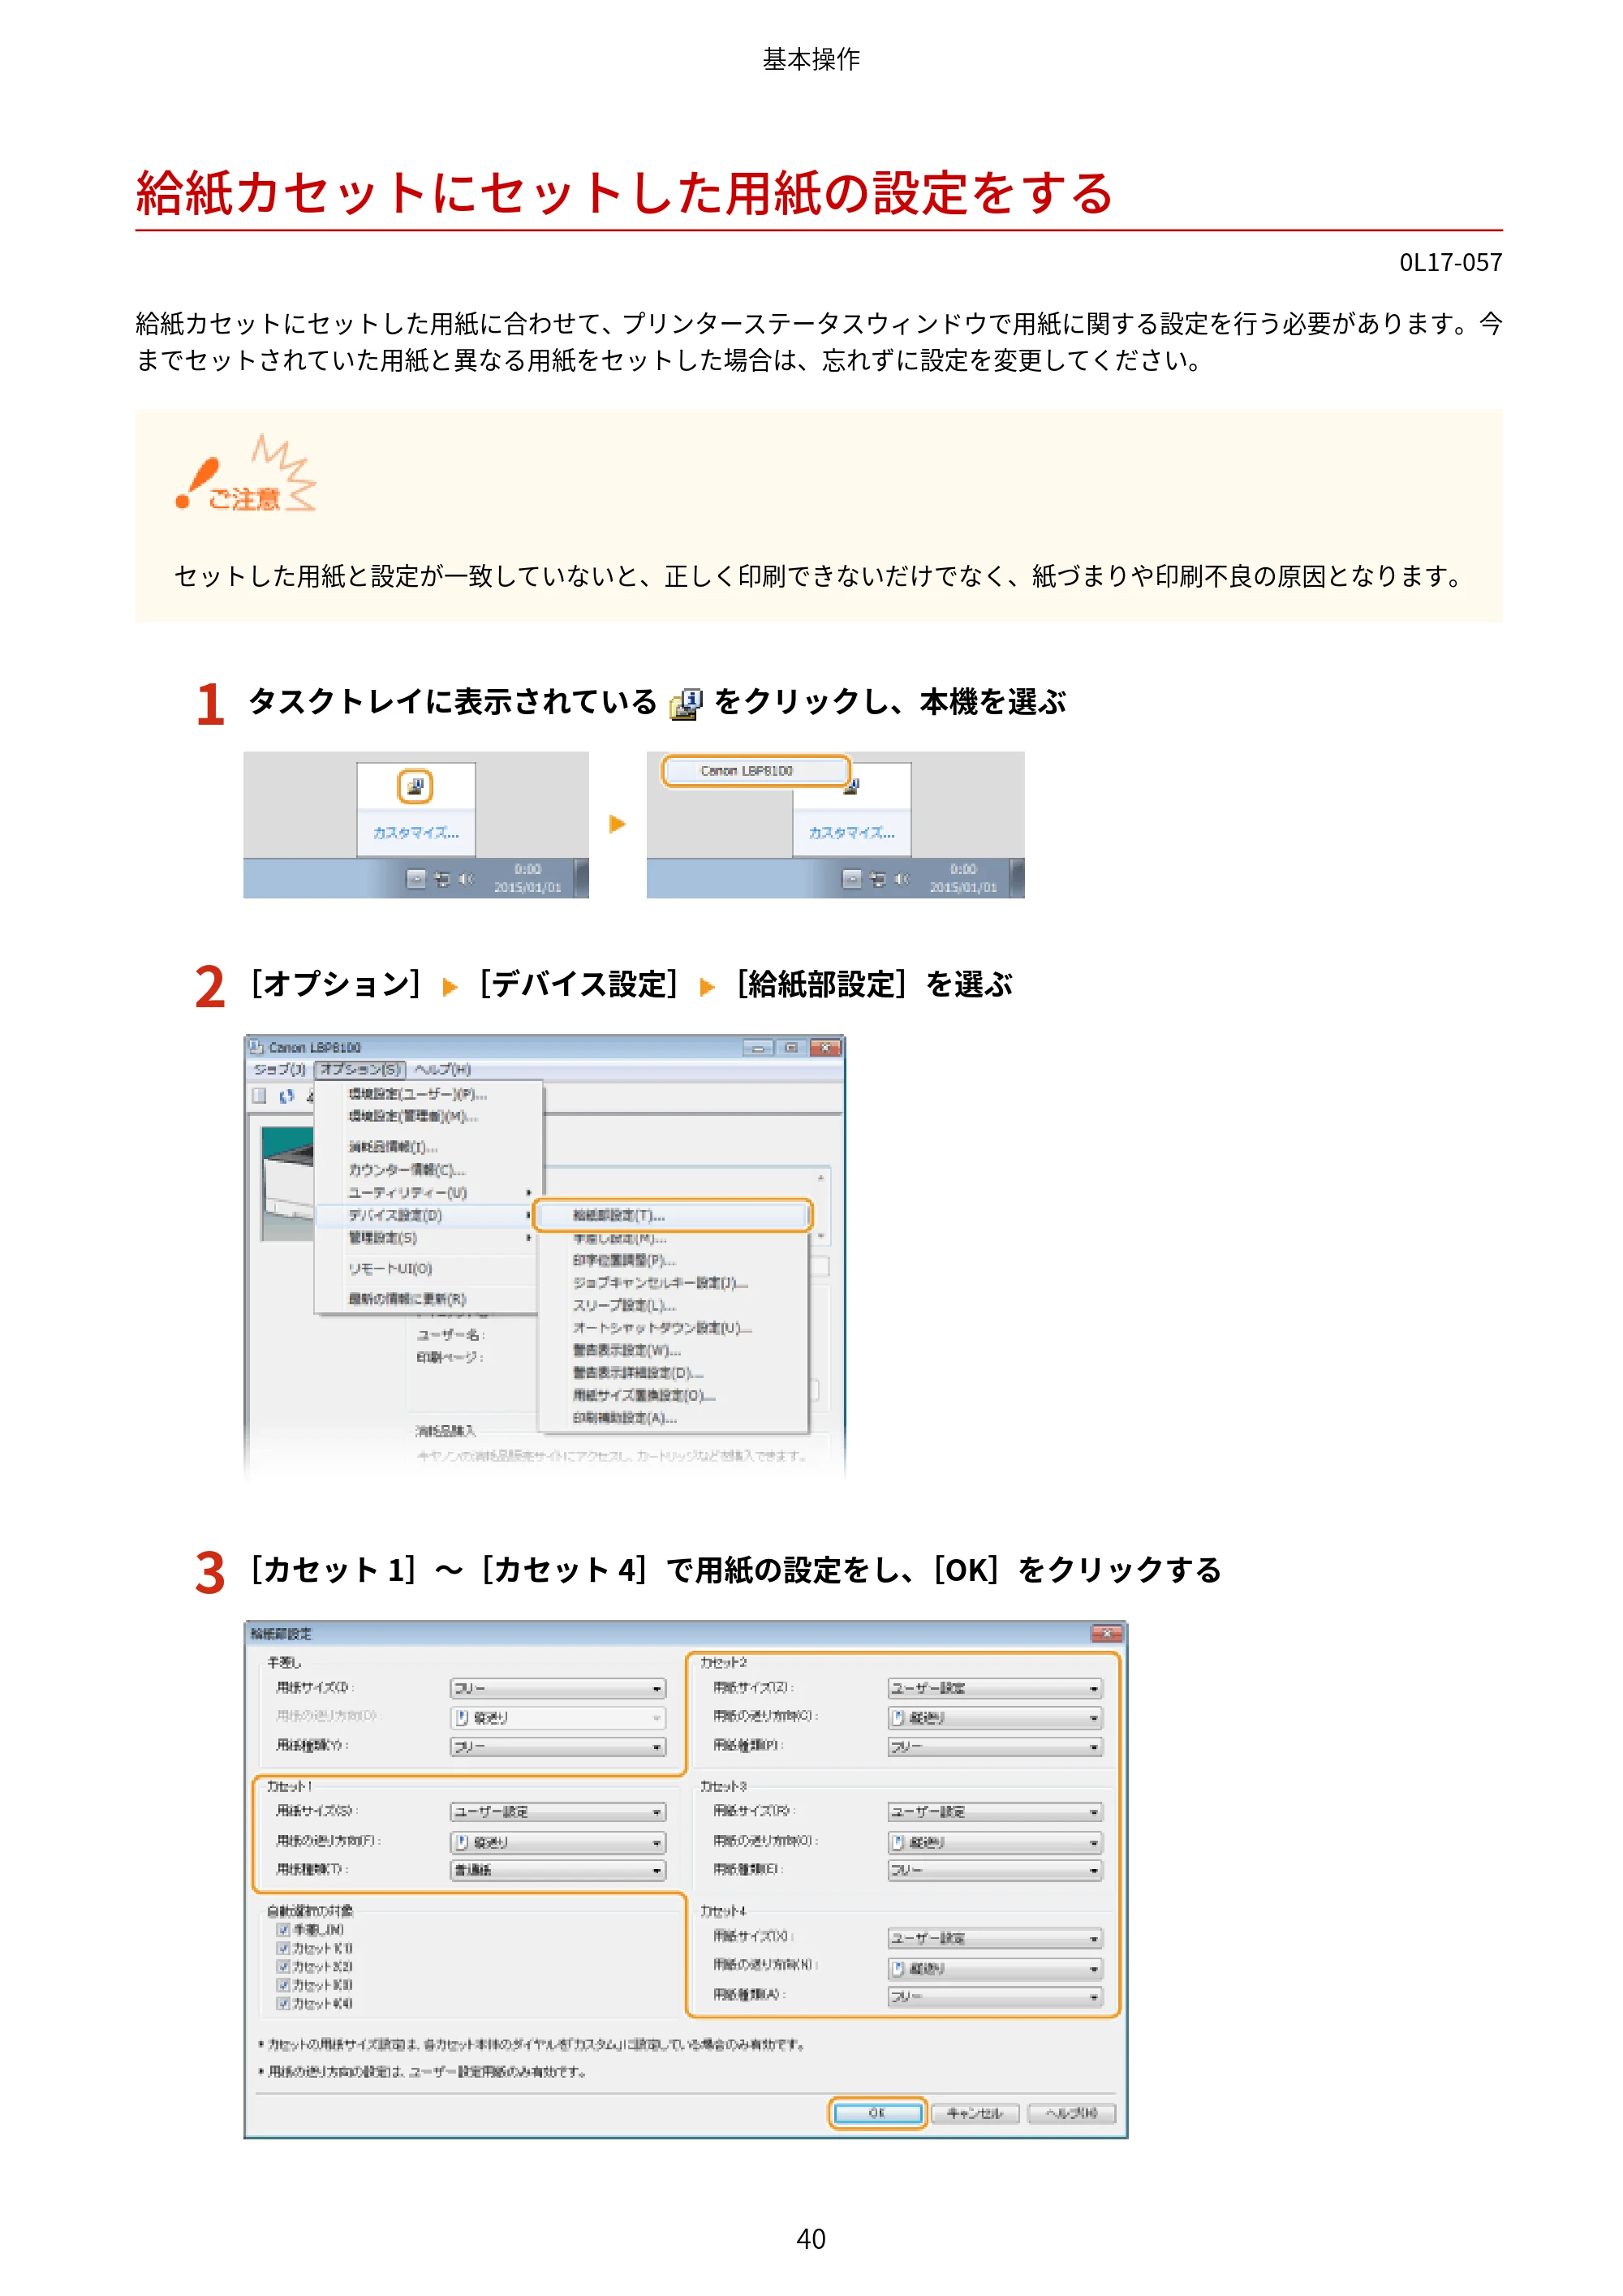
Task: Open カセット1 用紙サイズ(S) dropdown
Action: (558, 1812)
